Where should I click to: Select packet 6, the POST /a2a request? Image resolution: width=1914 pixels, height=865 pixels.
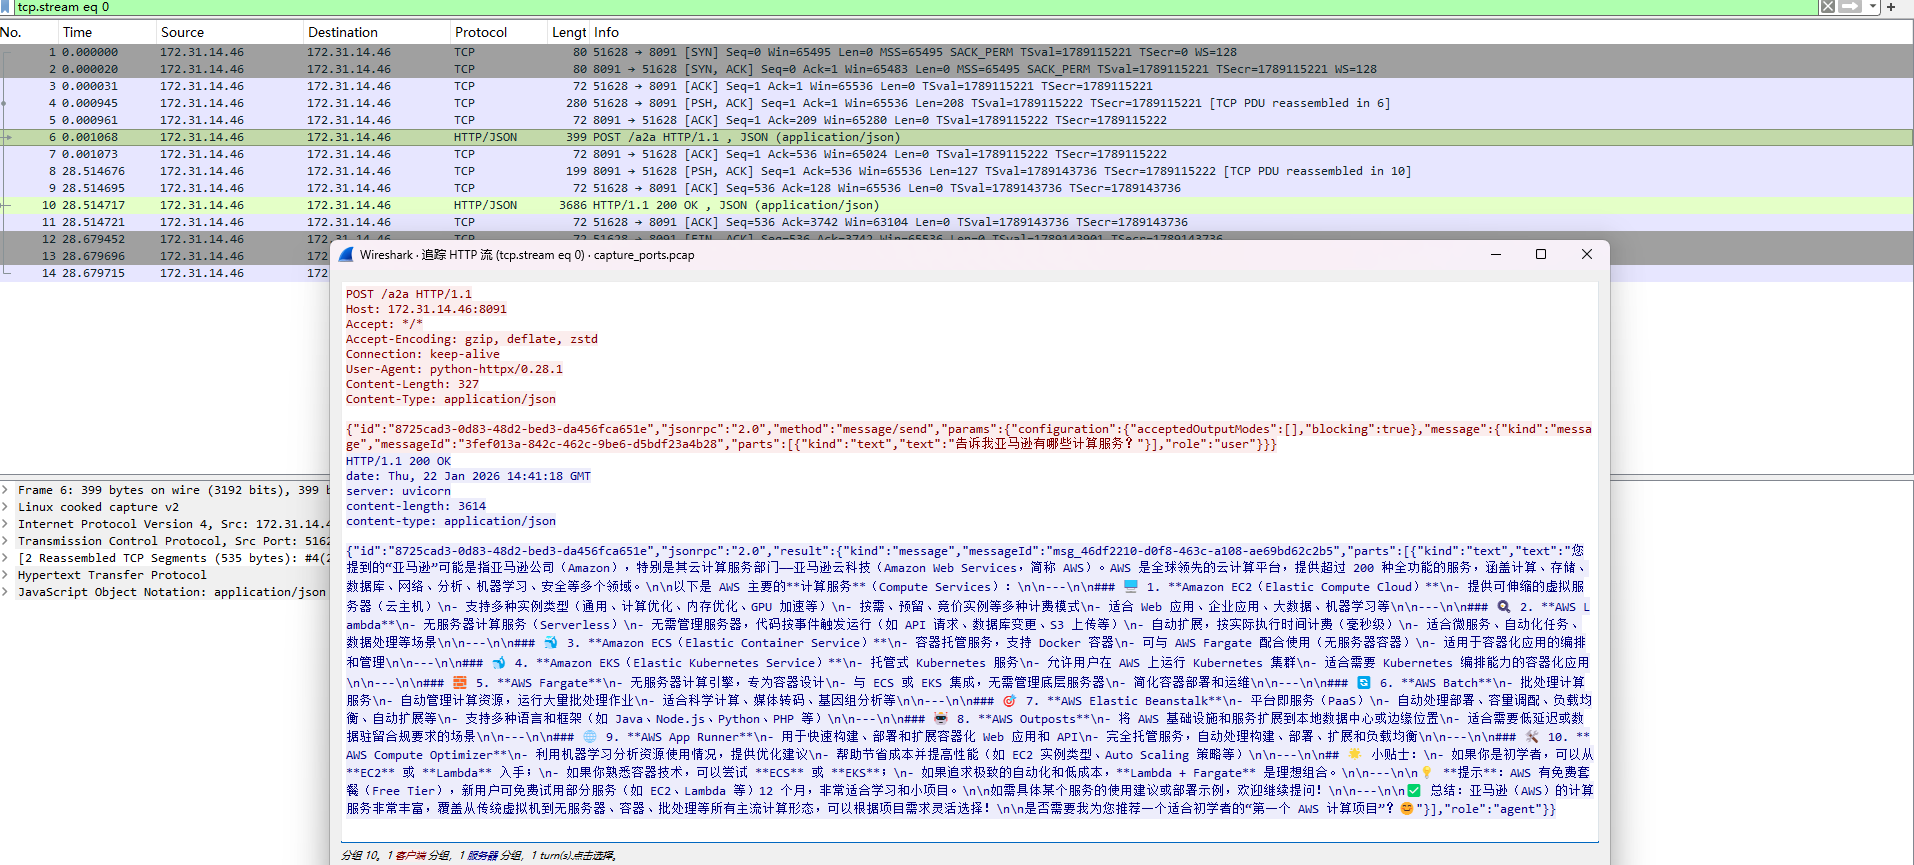pyautogui.click(x=956, y=137)
